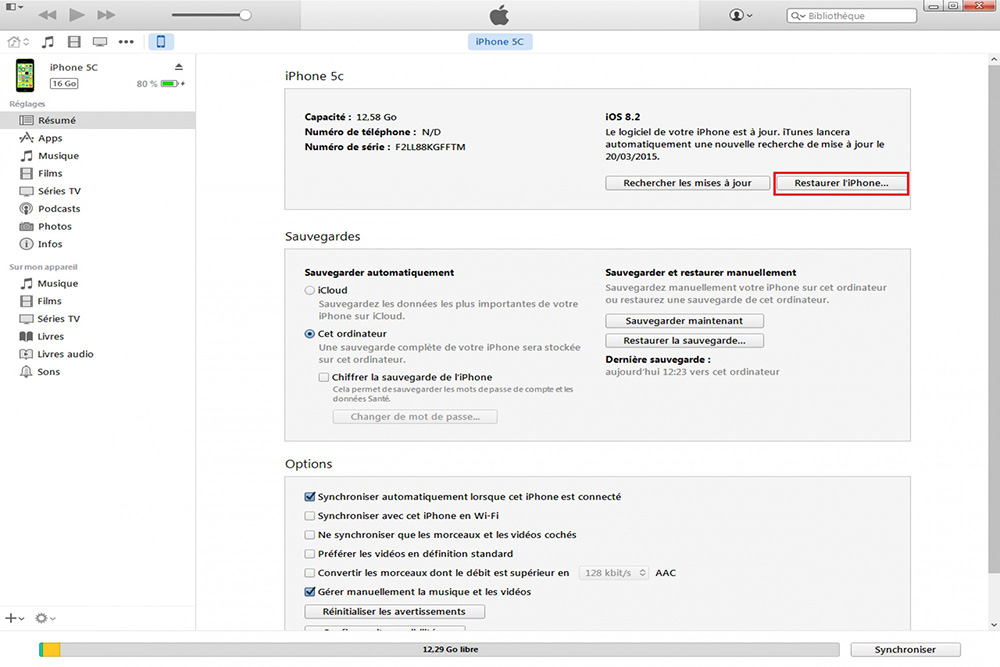Open the 128 kbit/s bitrate dropdown
The height and width of the screenshot is (667, 1000).
613,573
